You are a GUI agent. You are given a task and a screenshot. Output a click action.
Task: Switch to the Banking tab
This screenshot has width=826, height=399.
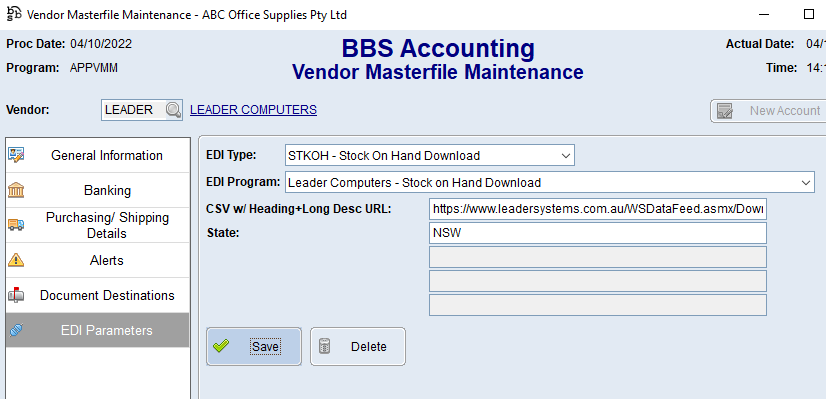coord(98,190)
